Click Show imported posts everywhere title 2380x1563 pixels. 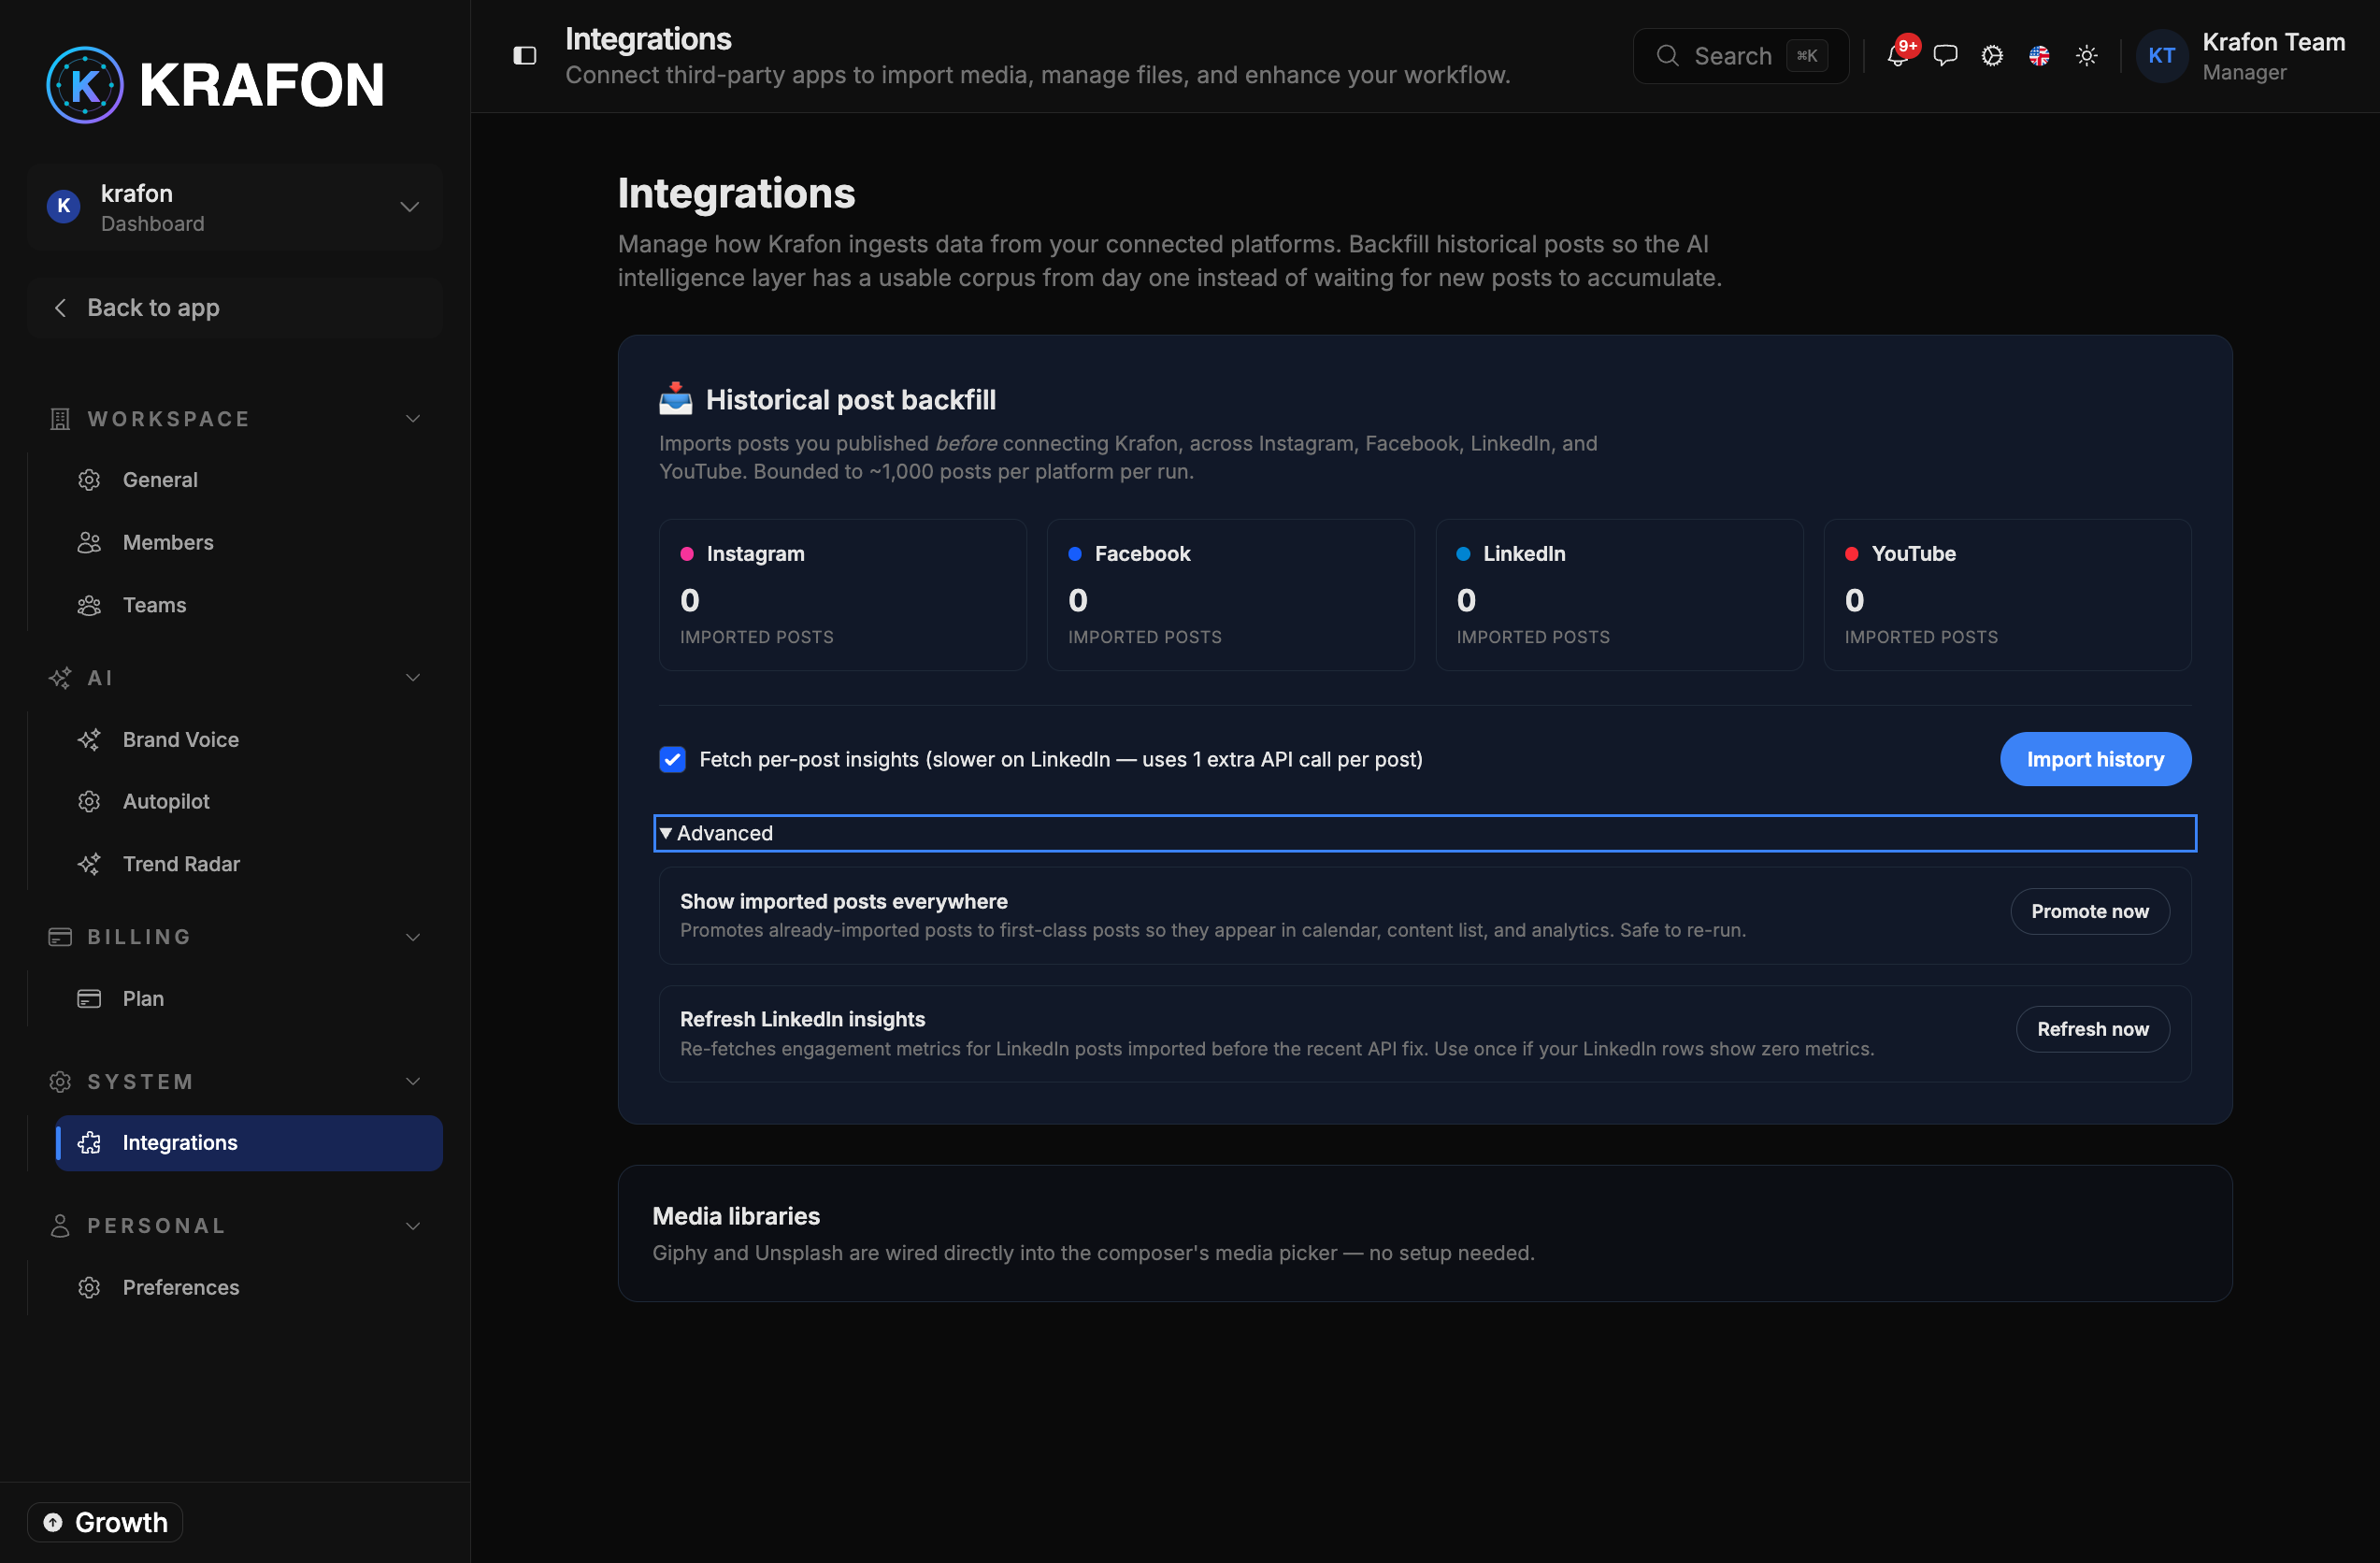(843, 902)
